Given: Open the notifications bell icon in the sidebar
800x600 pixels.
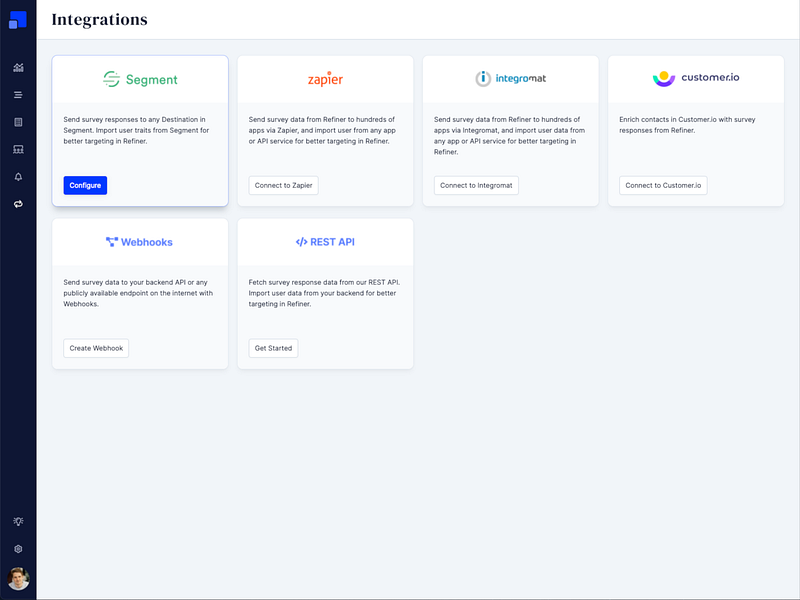Looking at the screenshot, I should click(x=18, y=177).
